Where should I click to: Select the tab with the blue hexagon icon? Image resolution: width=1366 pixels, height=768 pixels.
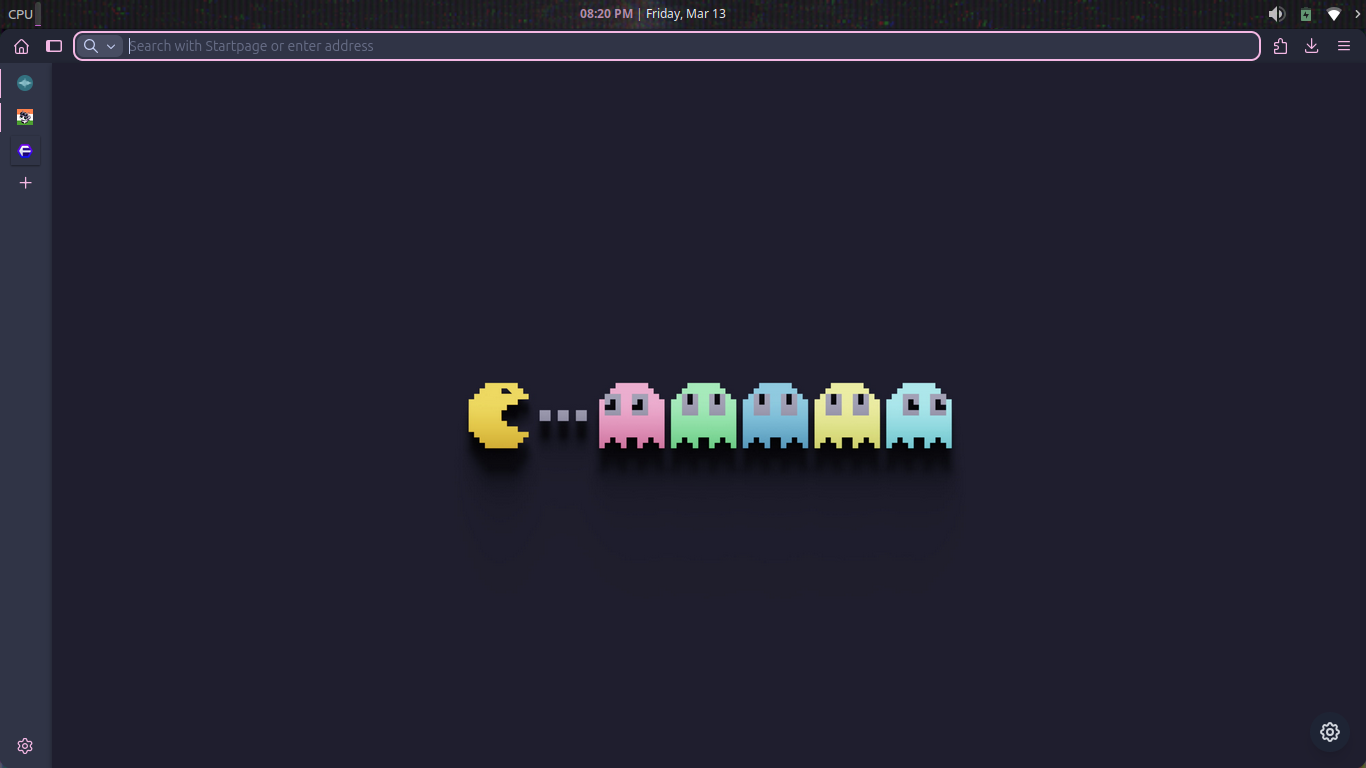pos(25,151)
